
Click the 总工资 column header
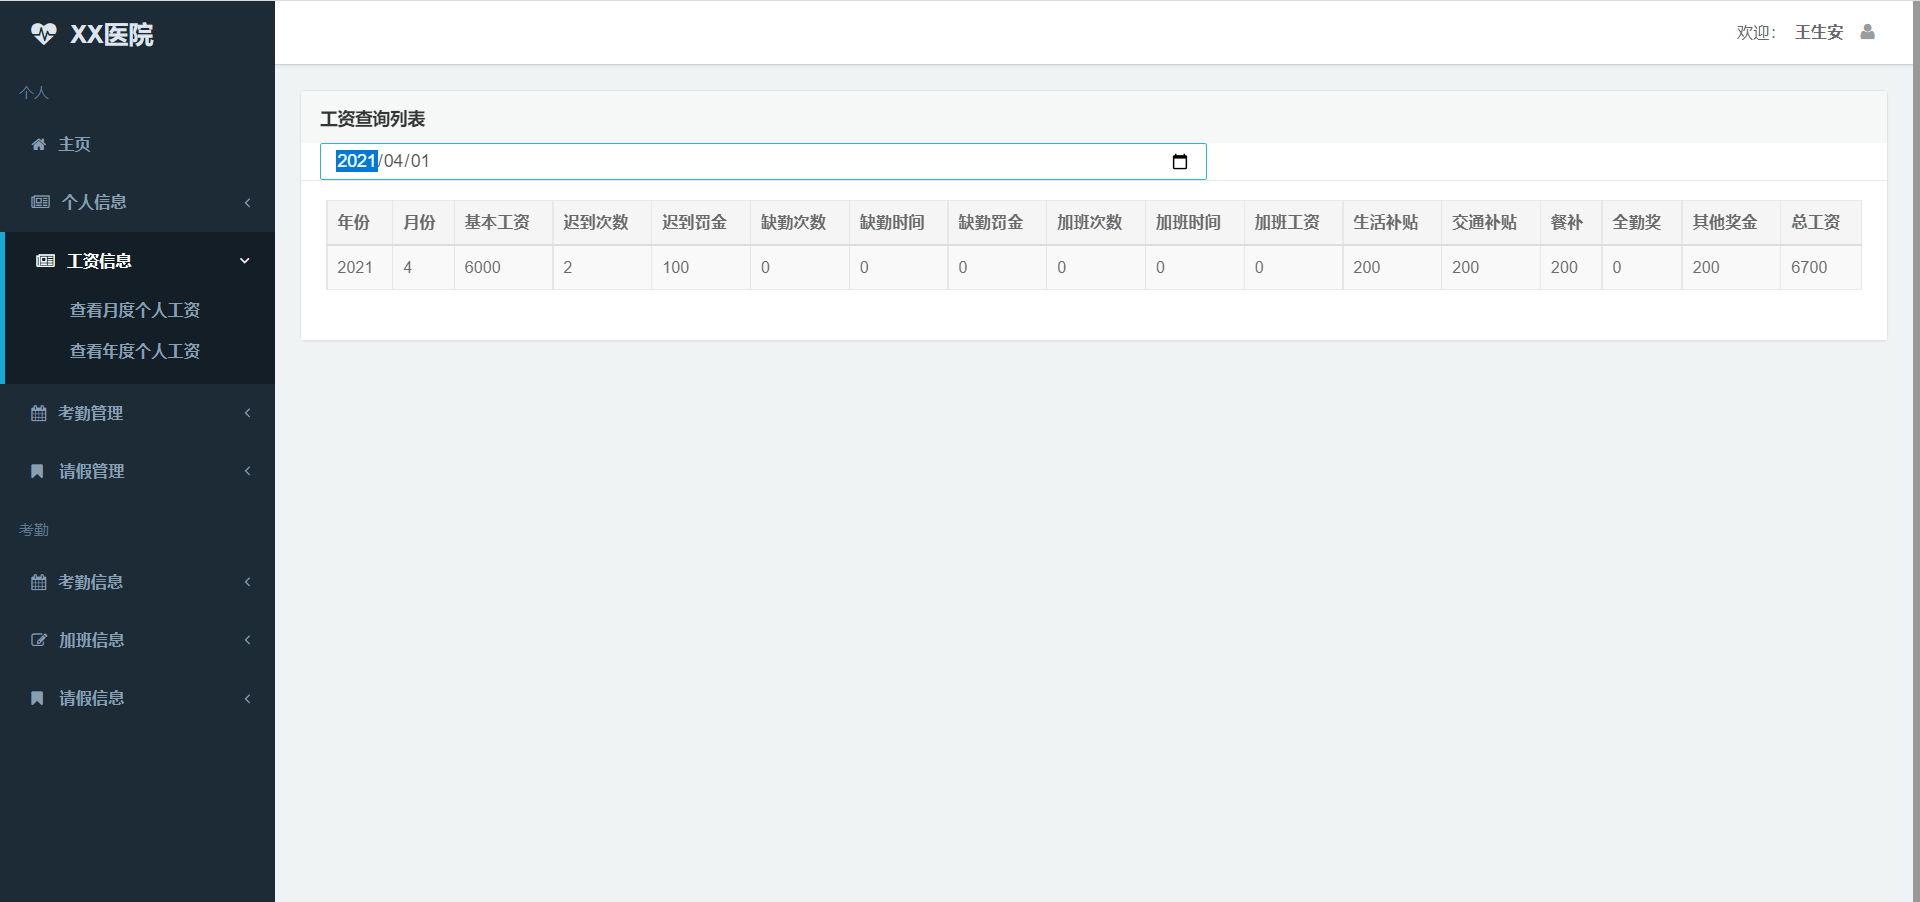point(1815,222)
